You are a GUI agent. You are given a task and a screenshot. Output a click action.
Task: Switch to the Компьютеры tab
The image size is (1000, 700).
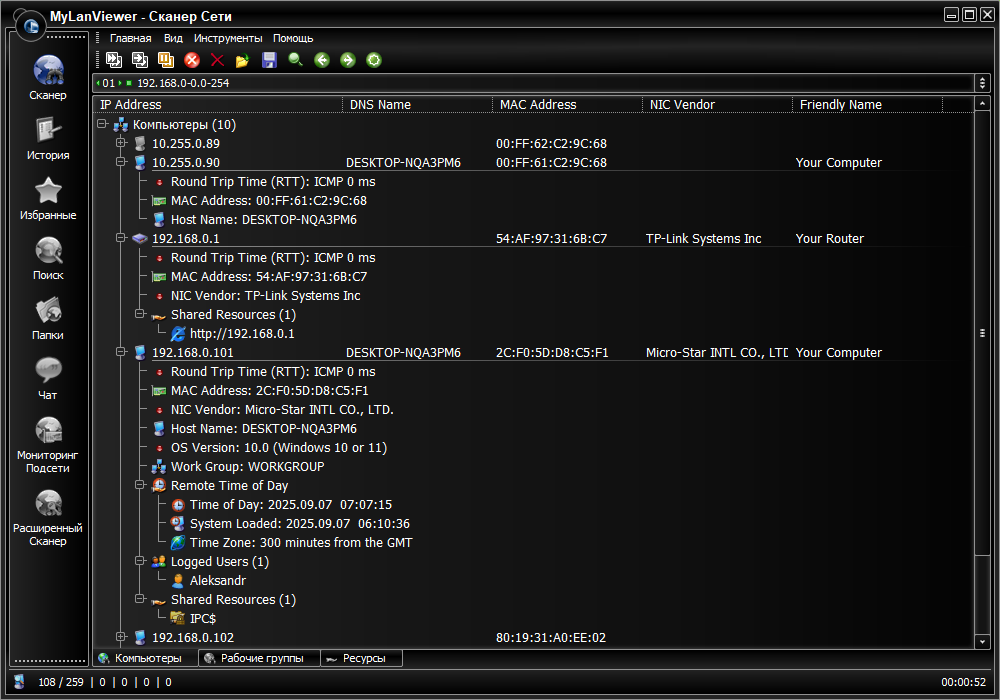point(145,658)
